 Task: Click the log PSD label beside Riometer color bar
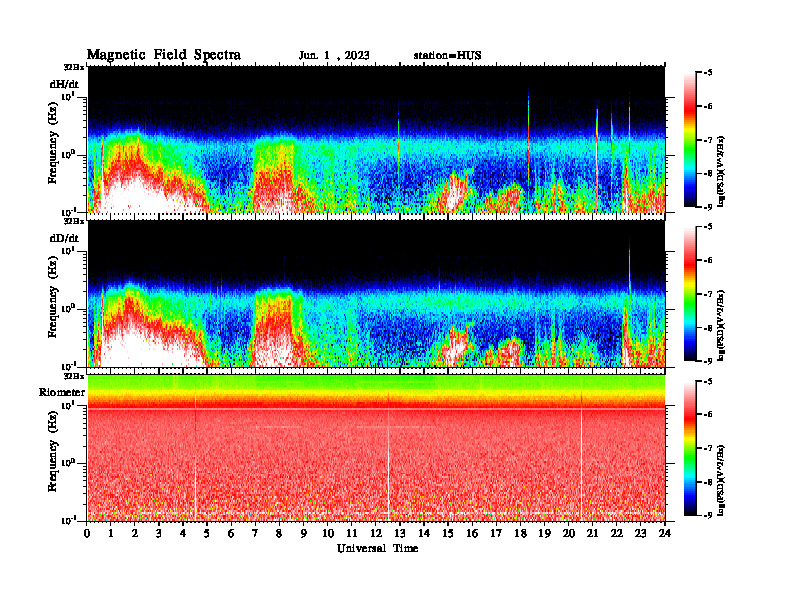click(x=722, y=480)
